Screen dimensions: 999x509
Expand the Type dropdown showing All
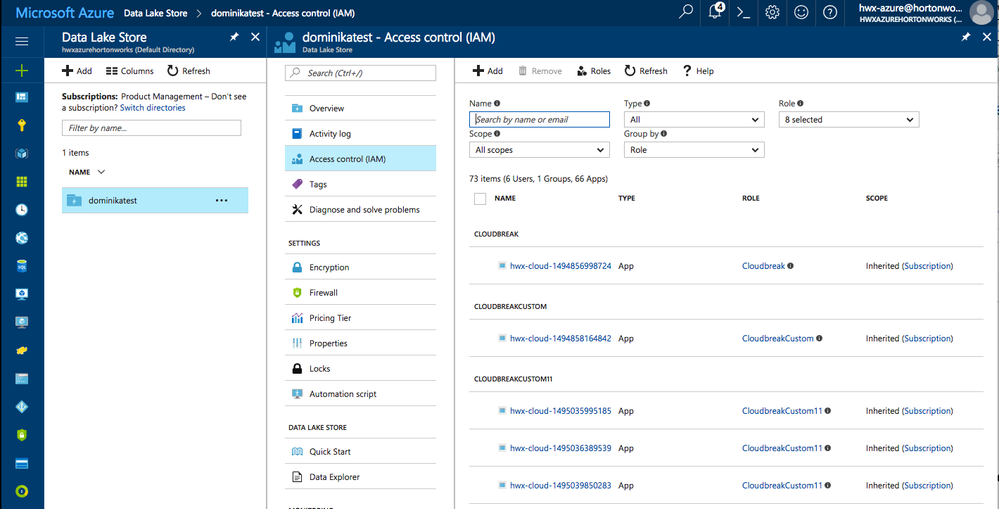tap(694, 119)
